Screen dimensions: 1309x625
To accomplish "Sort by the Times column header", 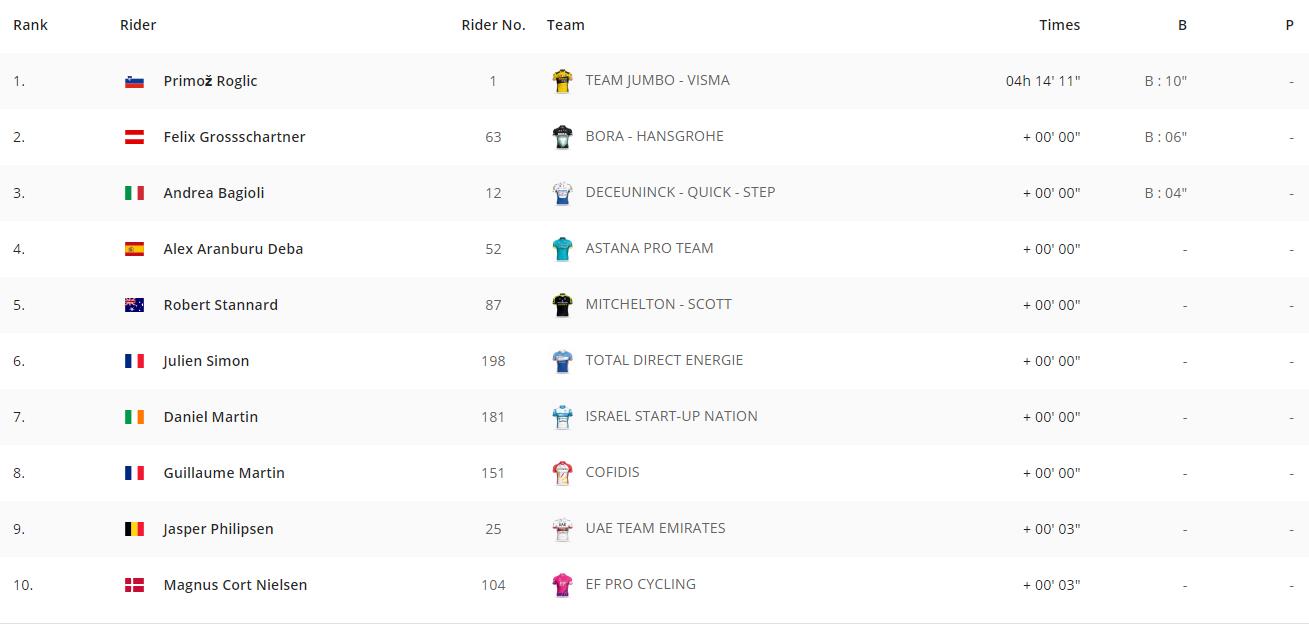I will click(x=1059, y=25).
